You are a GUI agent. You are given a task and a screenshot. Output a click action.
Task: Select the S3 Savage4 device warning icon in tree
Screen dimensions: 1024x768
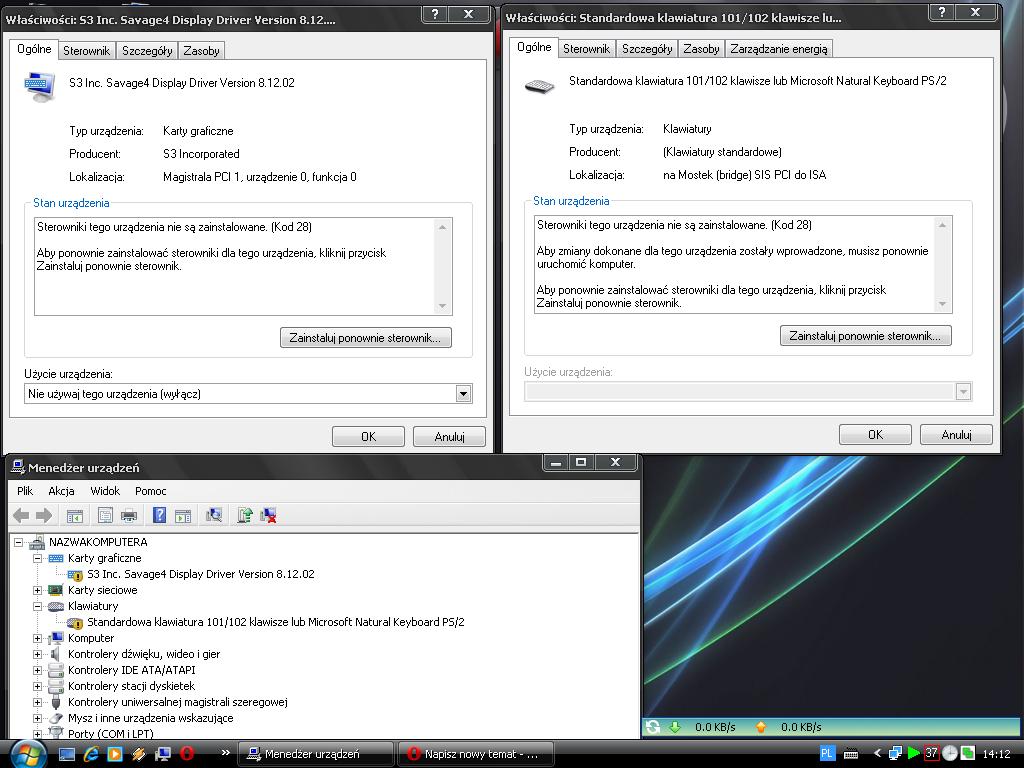coord(75,575)
